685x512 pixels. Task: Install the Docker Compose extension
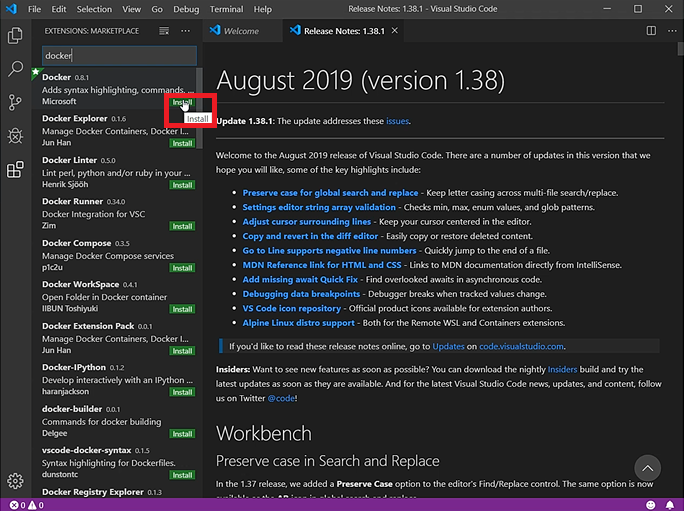[x=182, y=268]
